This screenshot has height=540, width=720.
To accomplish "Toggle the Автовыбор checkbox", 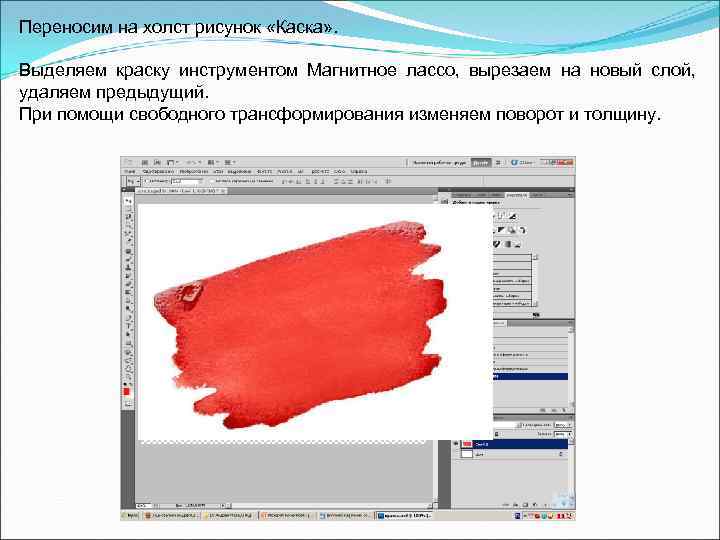I will (x=147, y=181).
